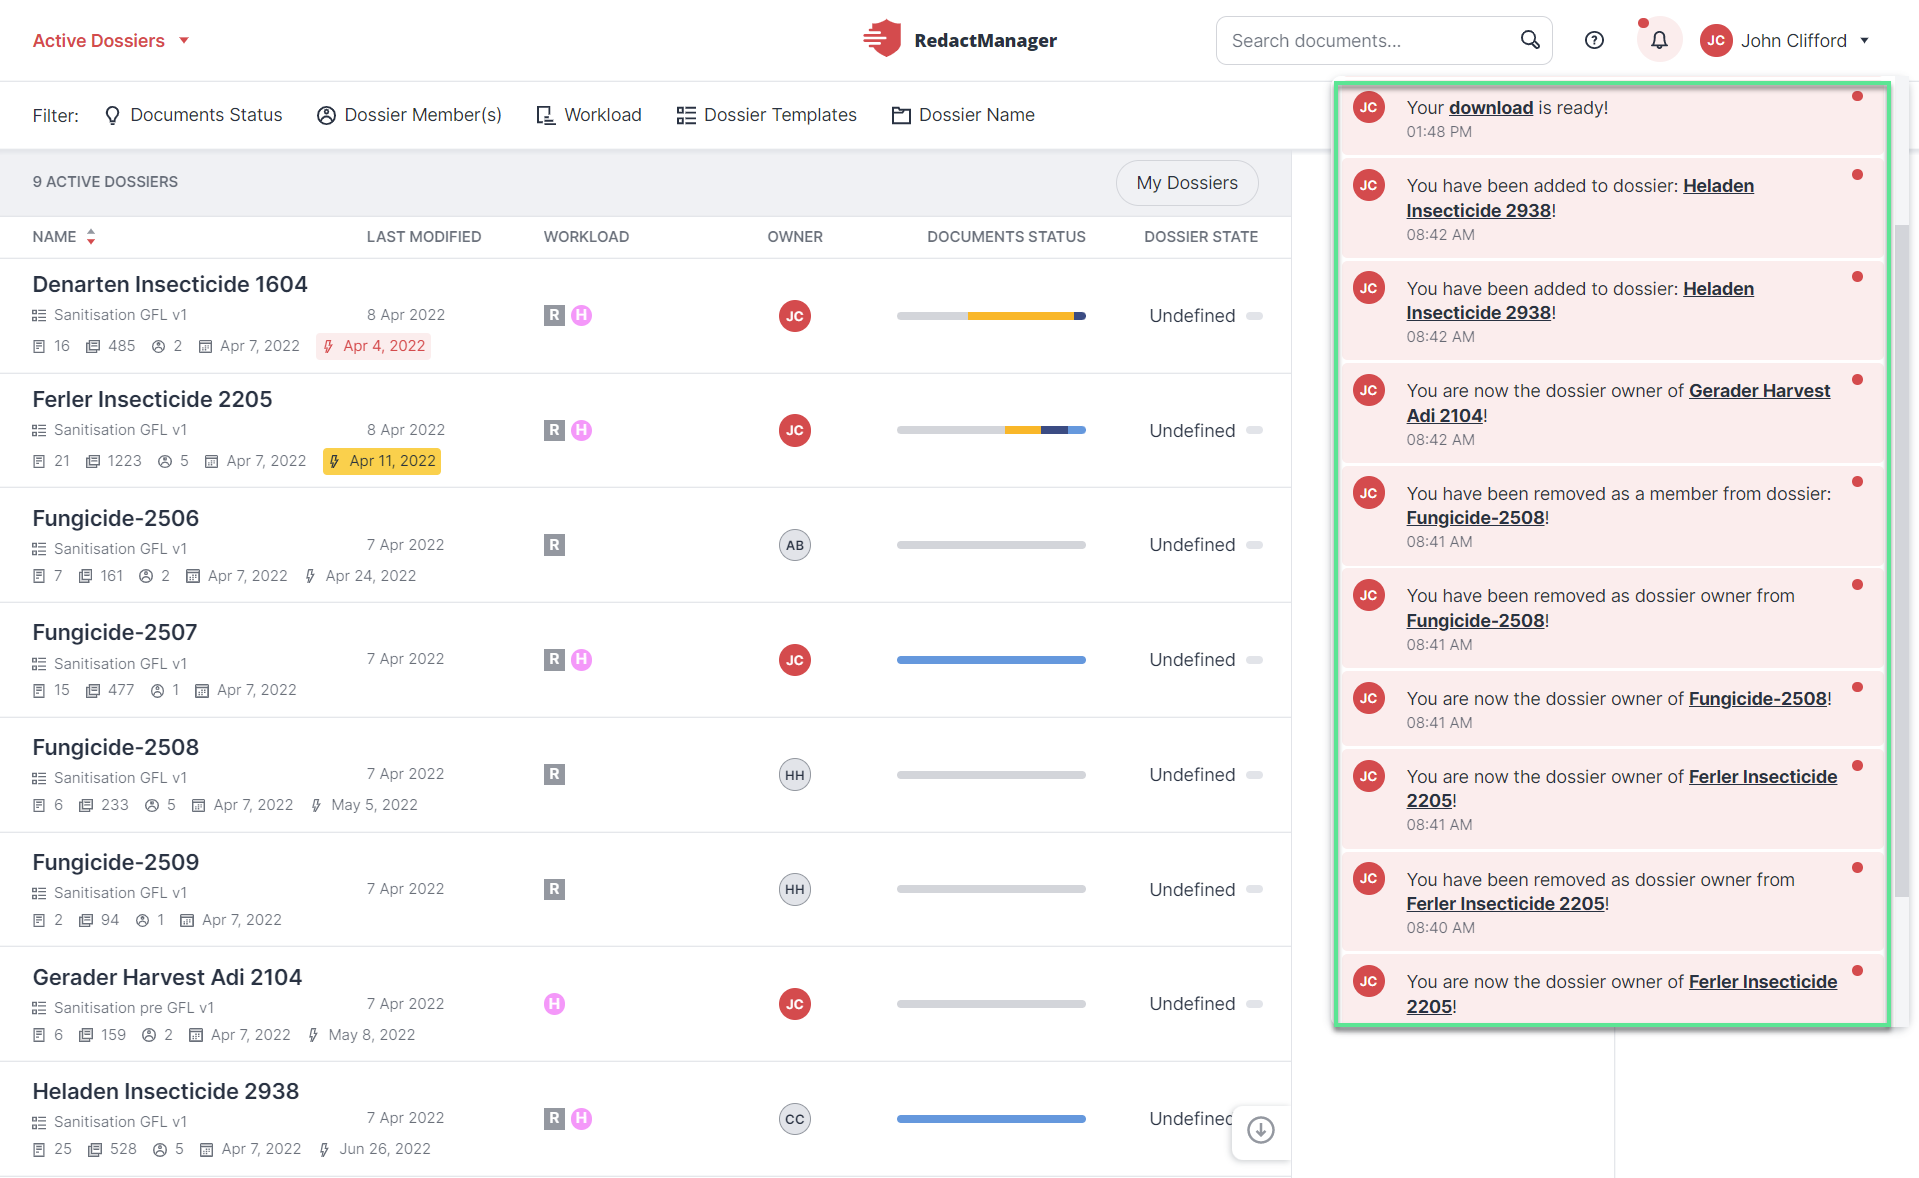
Task: Click the R workload badge for Fungicide-2509
Action: (x=554, y=889)
